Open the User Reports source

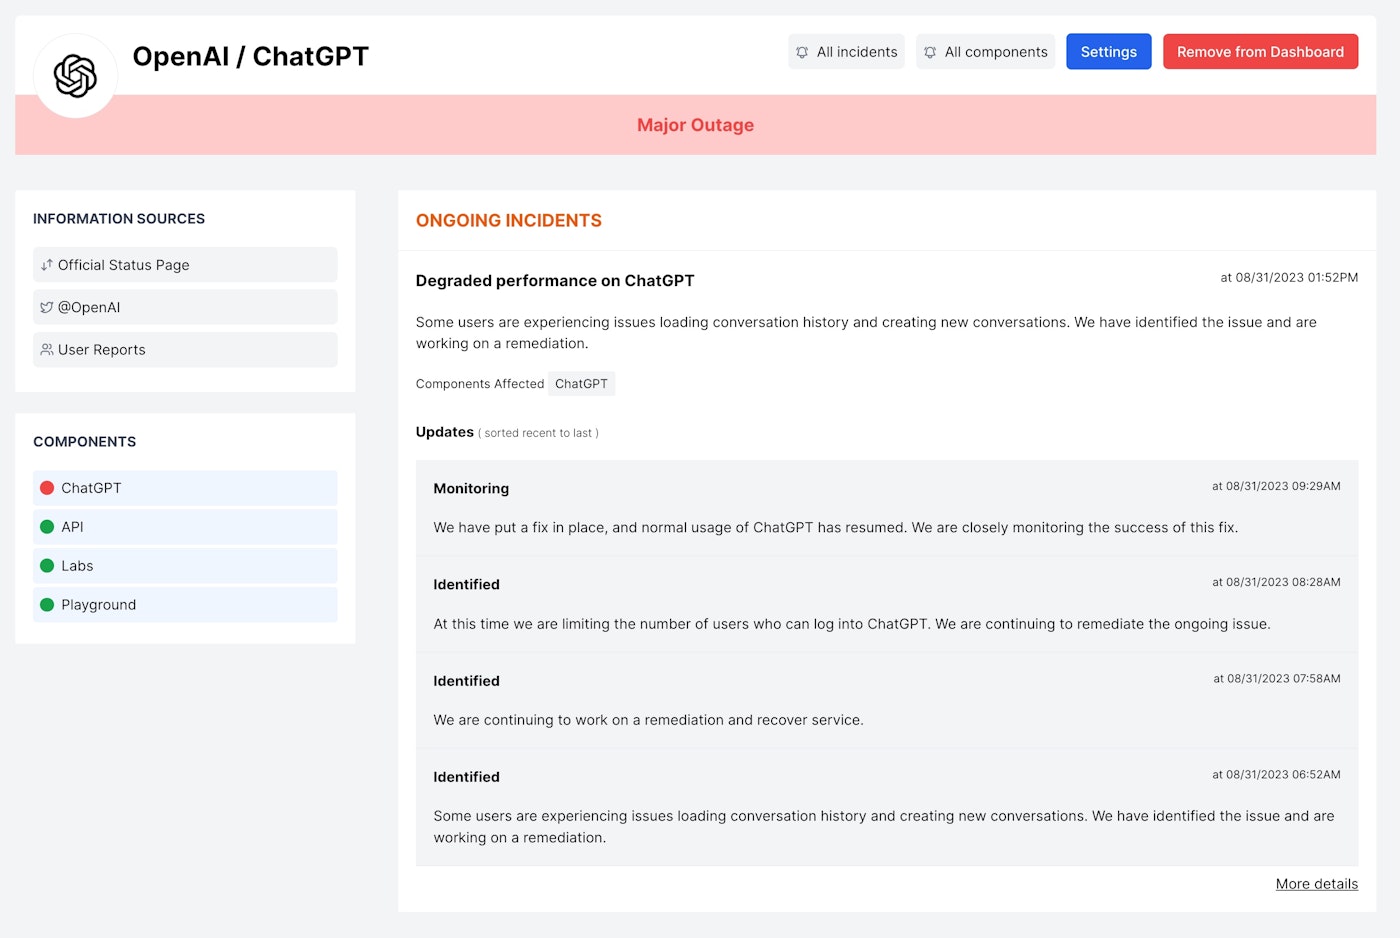point(185,350)
